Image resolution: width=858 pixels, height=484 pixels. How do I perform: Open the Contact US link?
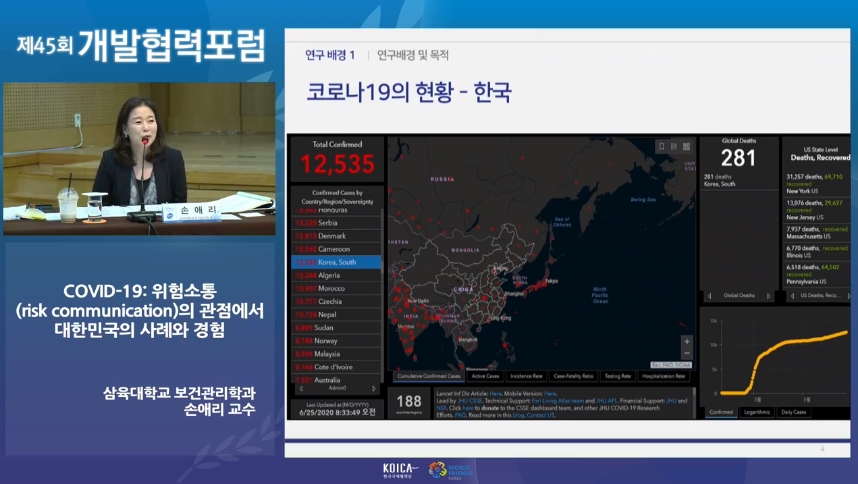[540, 415]
